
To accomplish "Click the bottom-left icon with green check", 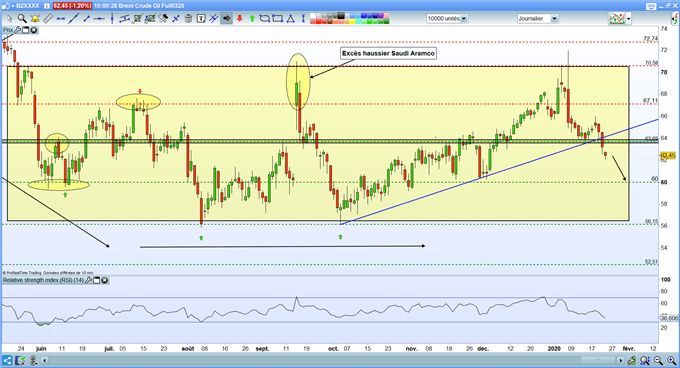I will pyautogui.click(x=20, y=361).
